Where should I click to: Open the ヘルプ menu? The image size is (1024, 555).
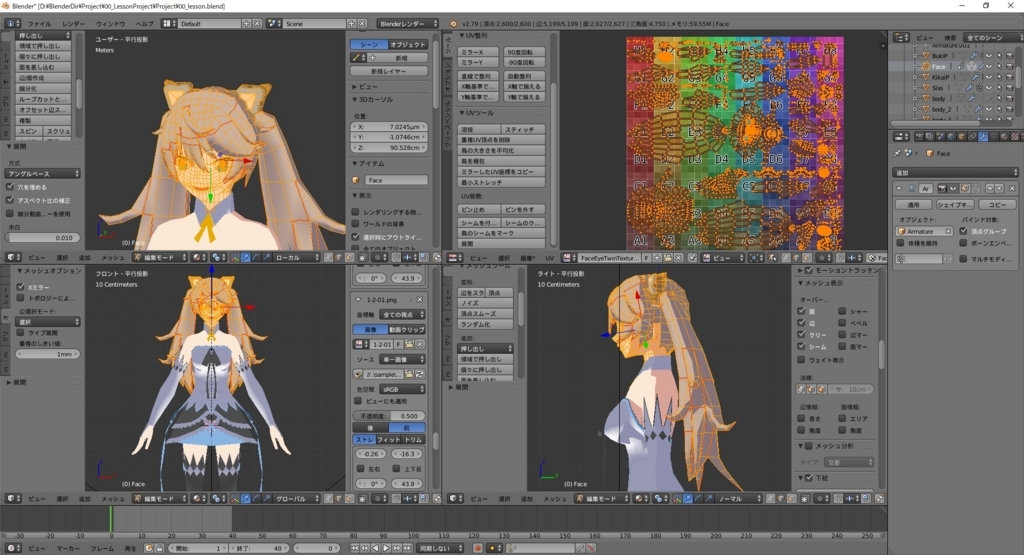[144, 24]
